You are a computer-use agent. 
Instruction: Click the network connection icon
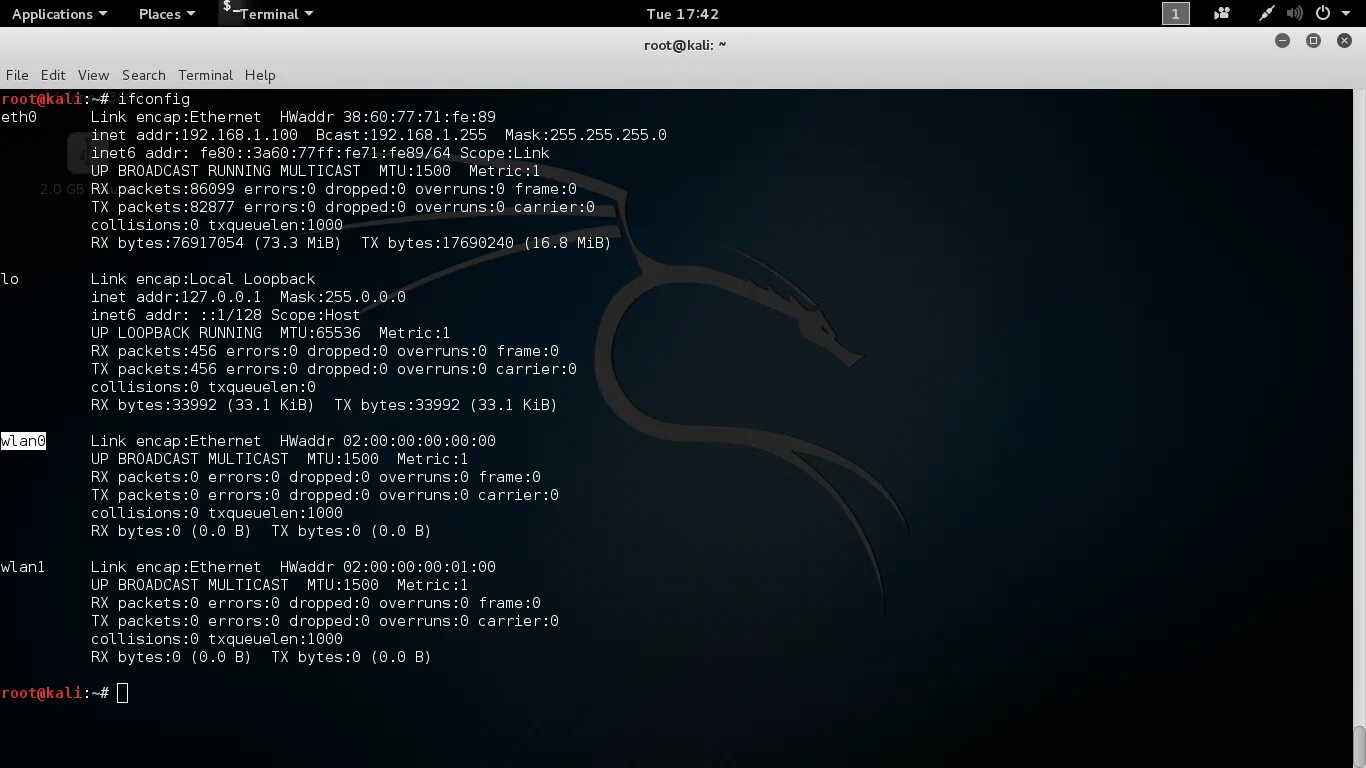click(x=1267, y=14)
